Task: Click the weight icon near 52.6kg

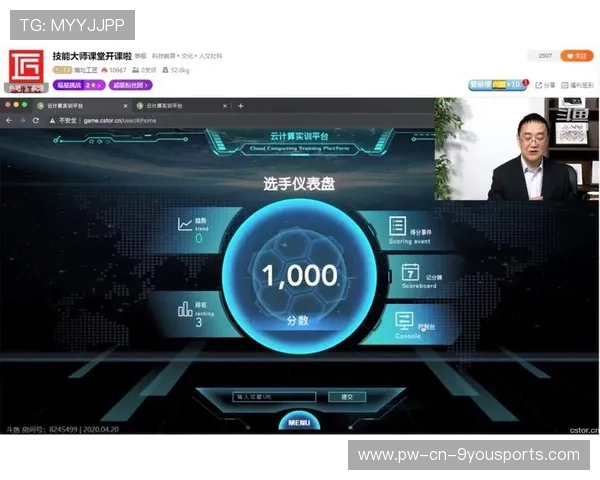Action: pos(165,70)
